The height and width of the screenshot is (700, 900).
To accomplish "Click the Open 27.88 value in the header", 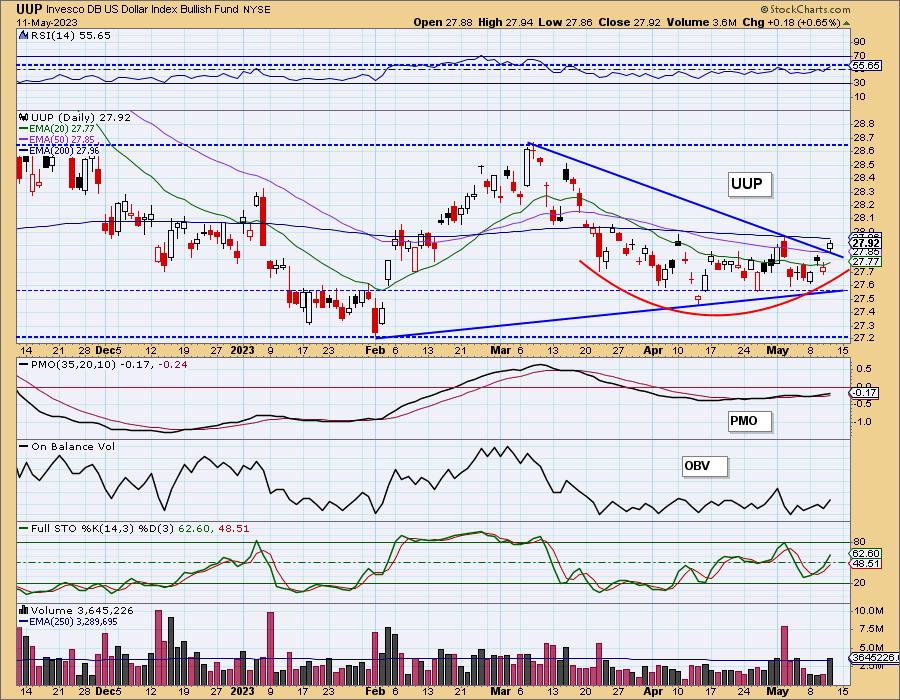I will coord(443,22).
